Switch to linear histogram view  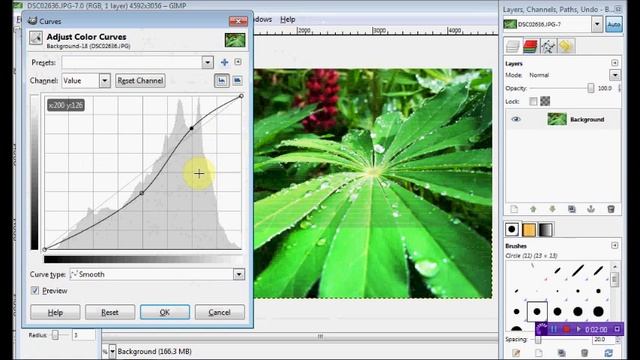(222, 80)
